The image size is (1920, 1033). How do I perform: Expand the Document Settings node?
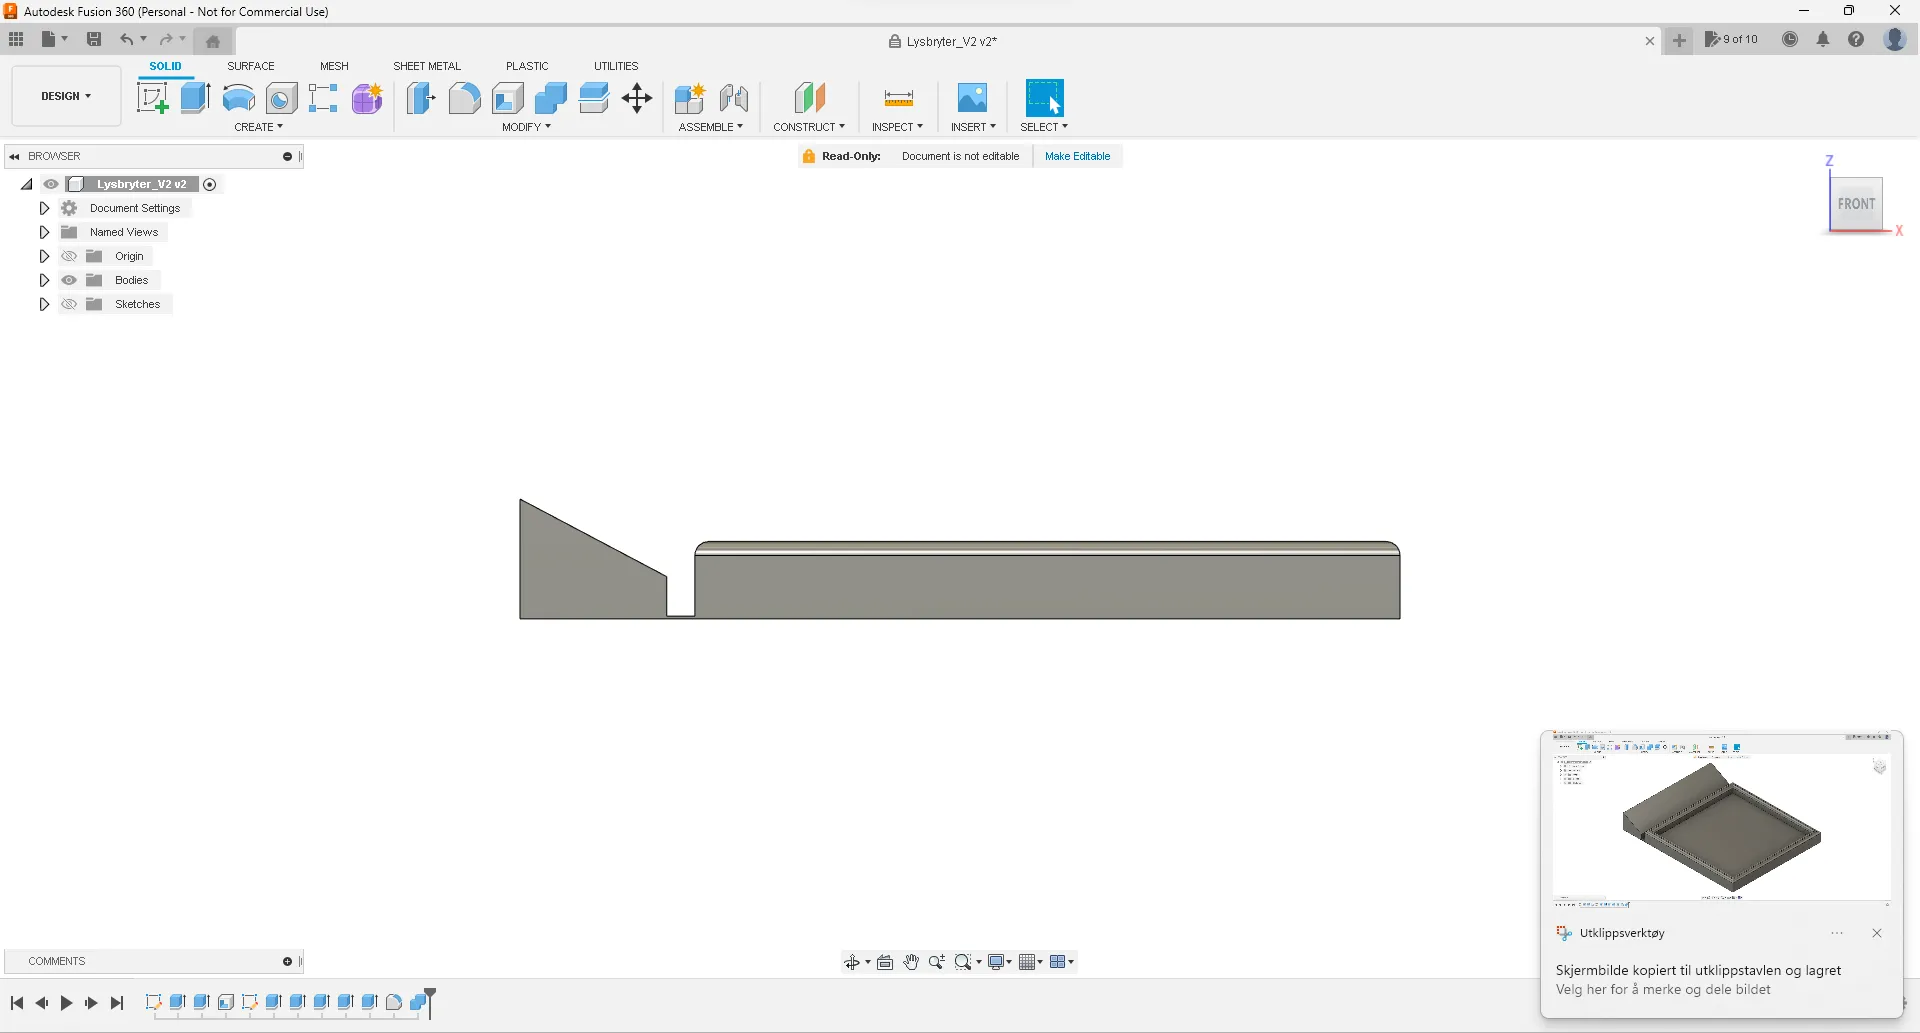click(44, 208)
